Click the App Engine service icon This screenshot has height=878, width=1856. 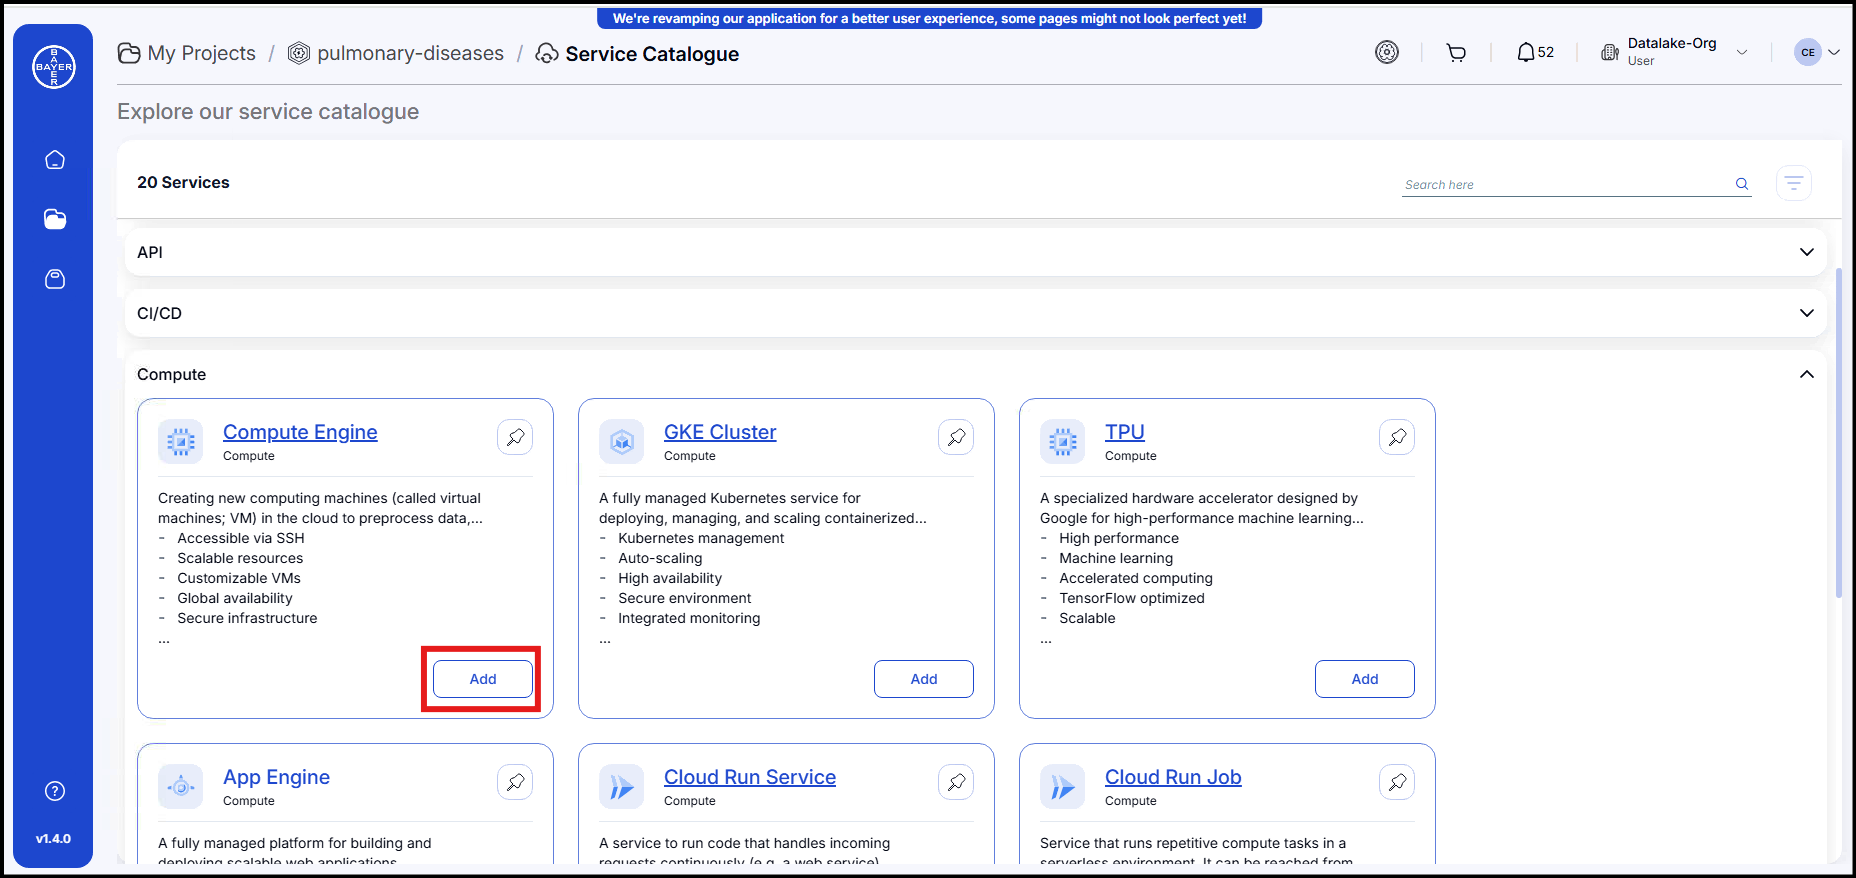(x=181, y=787)
